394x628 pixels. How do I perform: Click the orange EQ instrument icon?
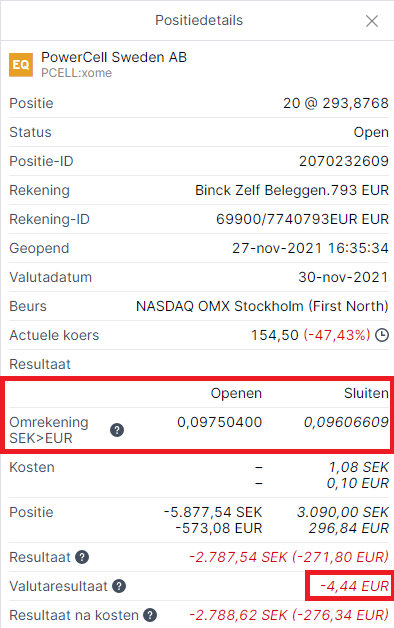pos(21,64)
